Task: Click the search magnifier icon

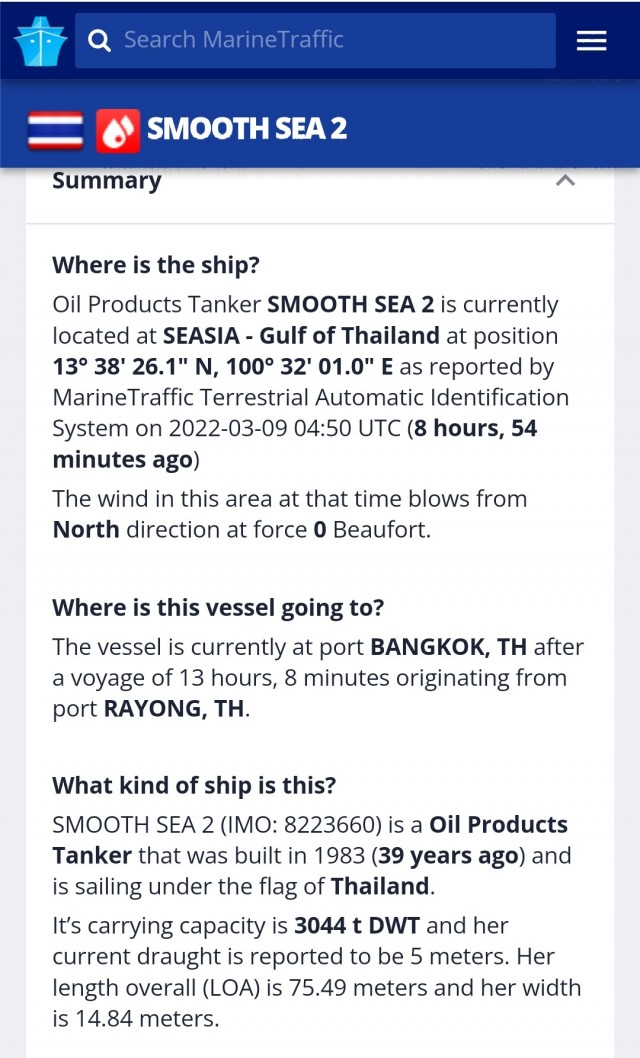Action: 99,41
